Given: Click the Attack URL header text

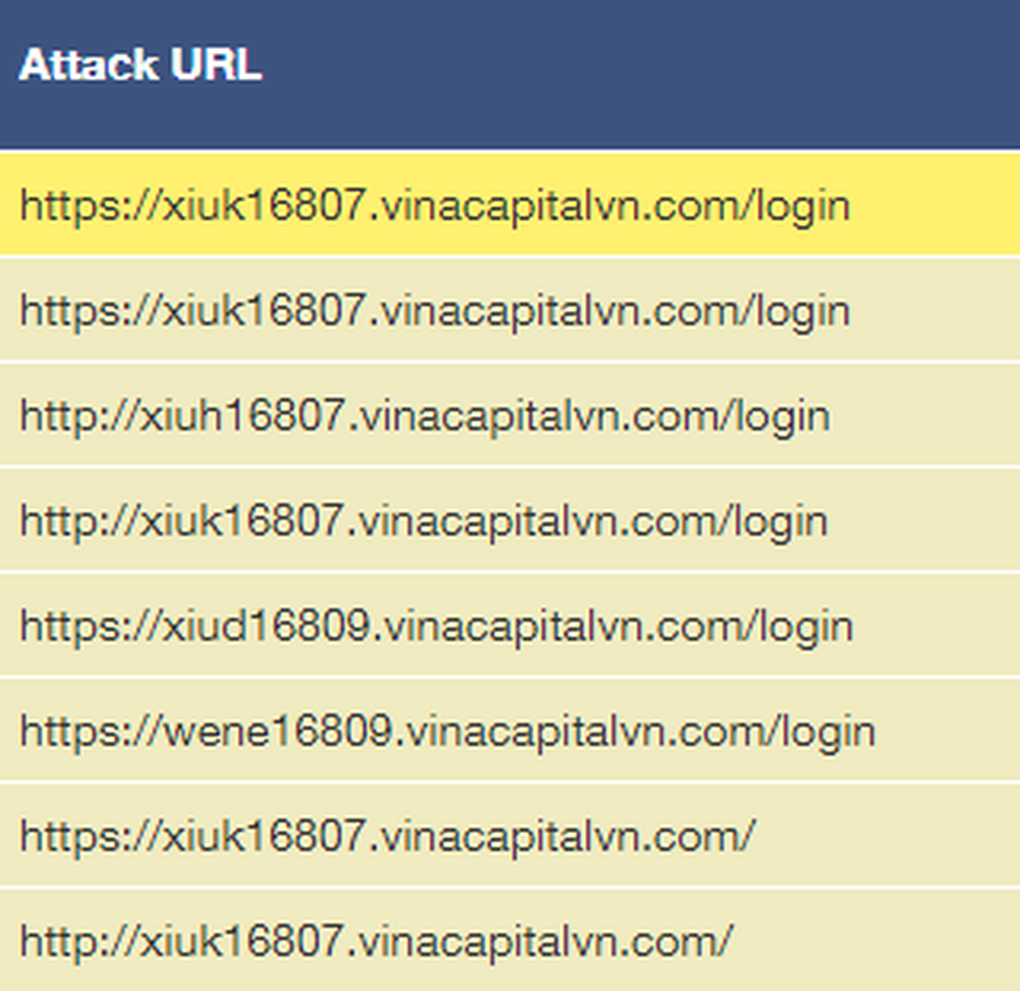Looking at the screenshot, I should [140, 64].
